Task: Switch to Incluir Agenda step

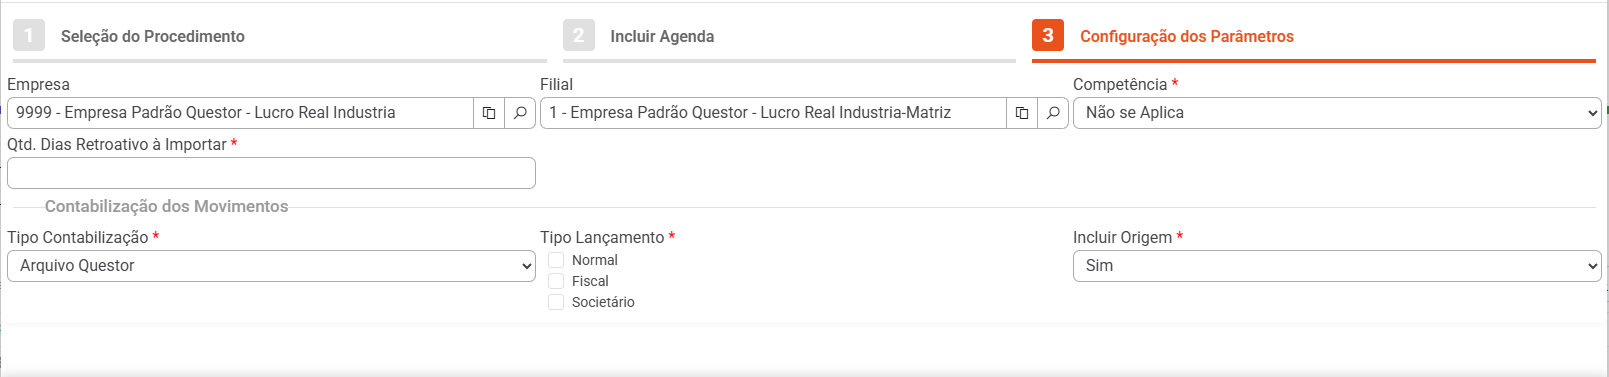Action: pos(662,36)
